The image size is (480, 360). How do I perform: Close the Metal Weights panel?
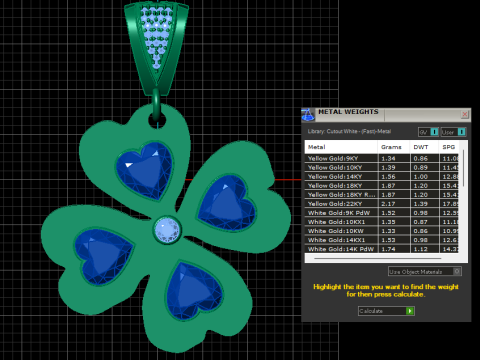coord(465,114)
